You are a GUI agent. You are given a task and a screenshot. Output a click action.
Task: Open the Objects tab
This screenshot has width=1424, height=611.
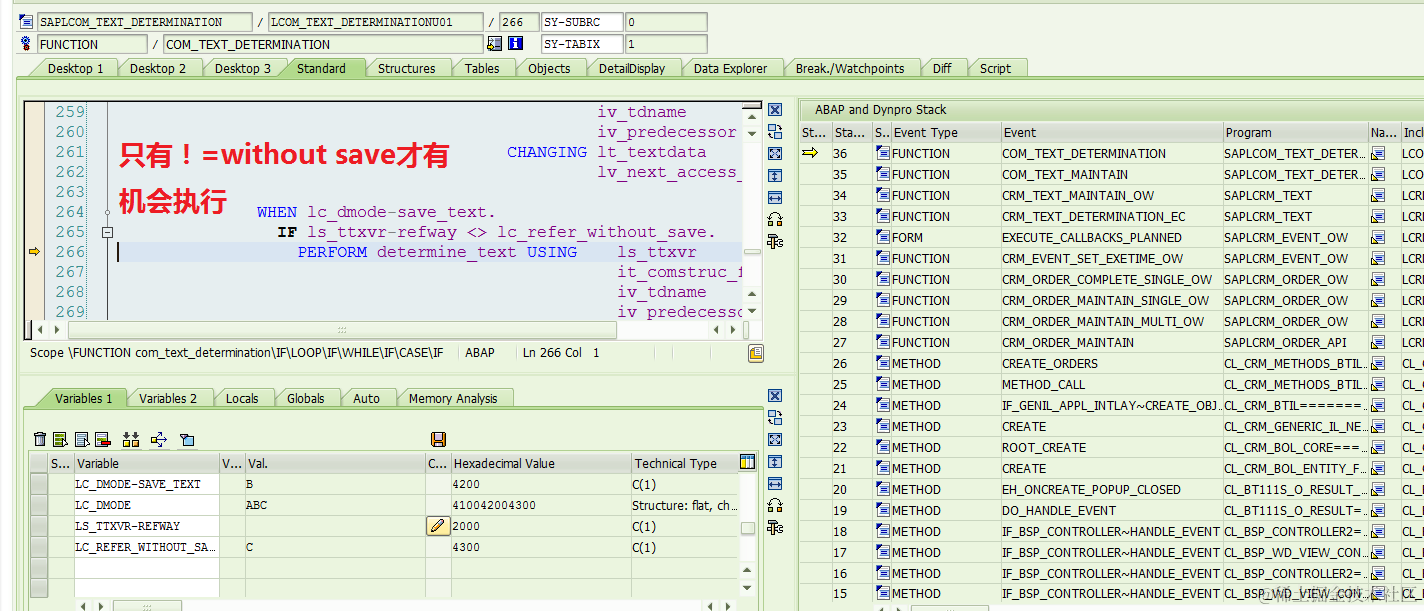(x=549, y=68)
